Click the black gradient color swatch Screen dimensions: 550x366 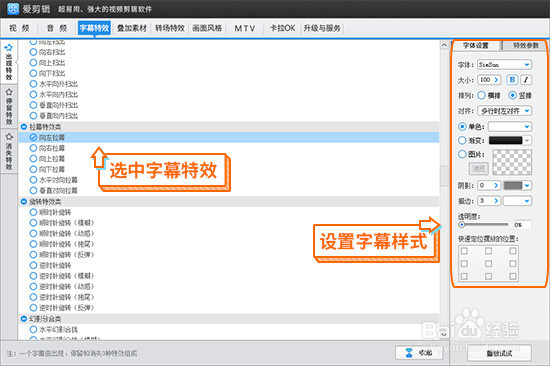tap(505, 140)
